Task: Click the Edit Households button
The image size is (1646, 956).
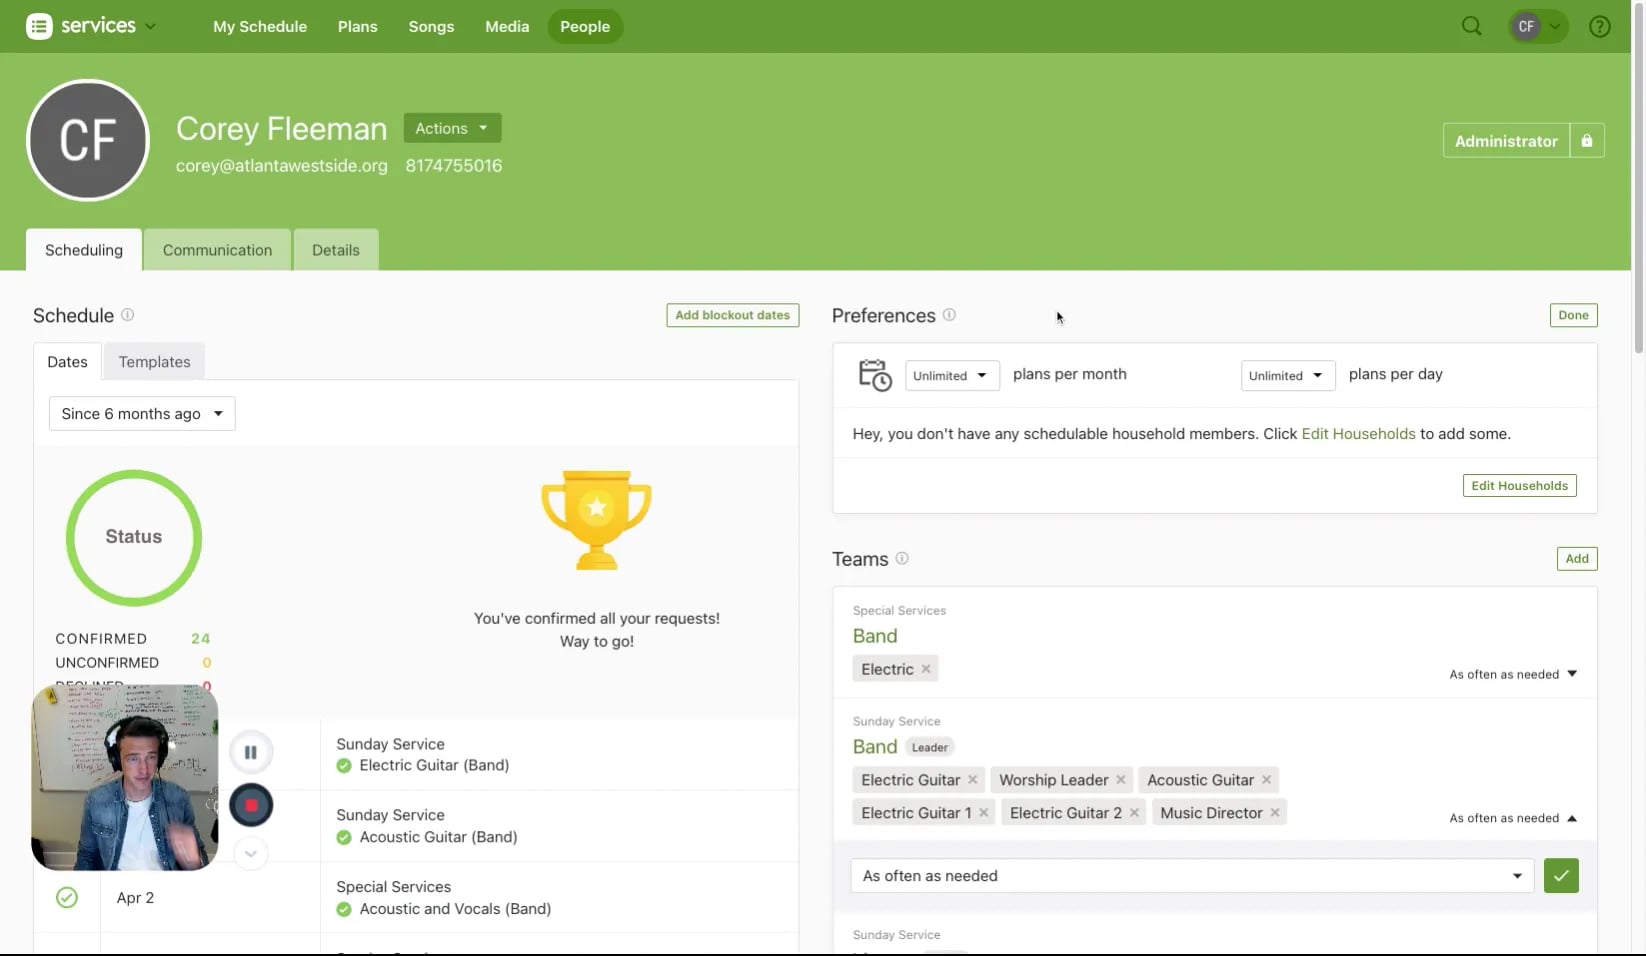Action: pos(1518,485)
